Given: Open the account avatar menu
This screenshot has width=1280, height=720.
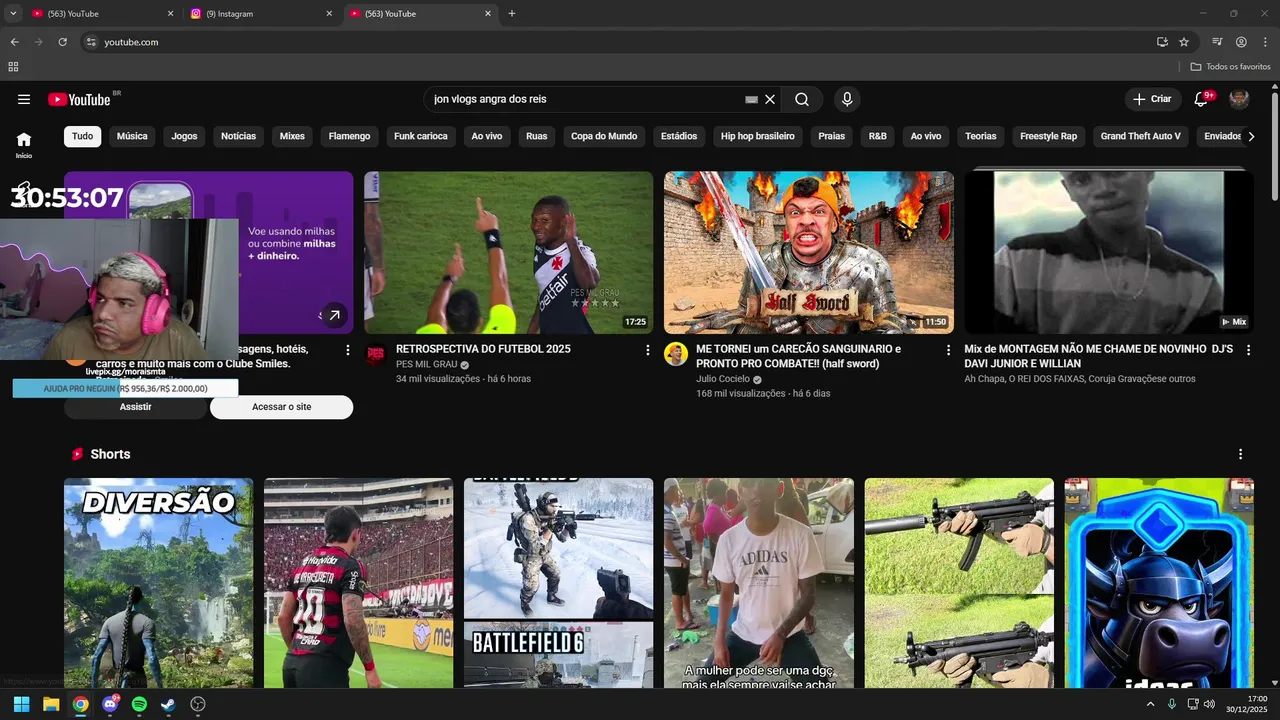Looking at the screenshot, I should pos(1239,99).
